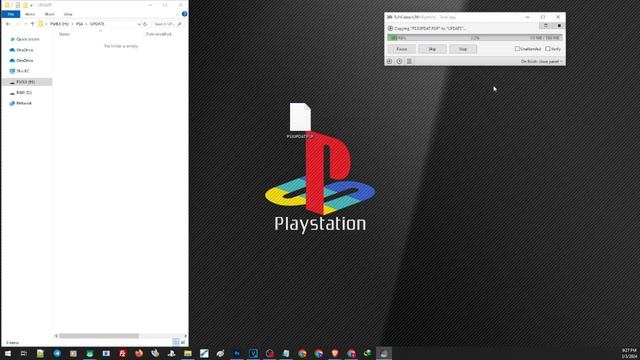
Task: Refresh the current Explorer folder
Action: pyautogui.click(x=145, y=24)
